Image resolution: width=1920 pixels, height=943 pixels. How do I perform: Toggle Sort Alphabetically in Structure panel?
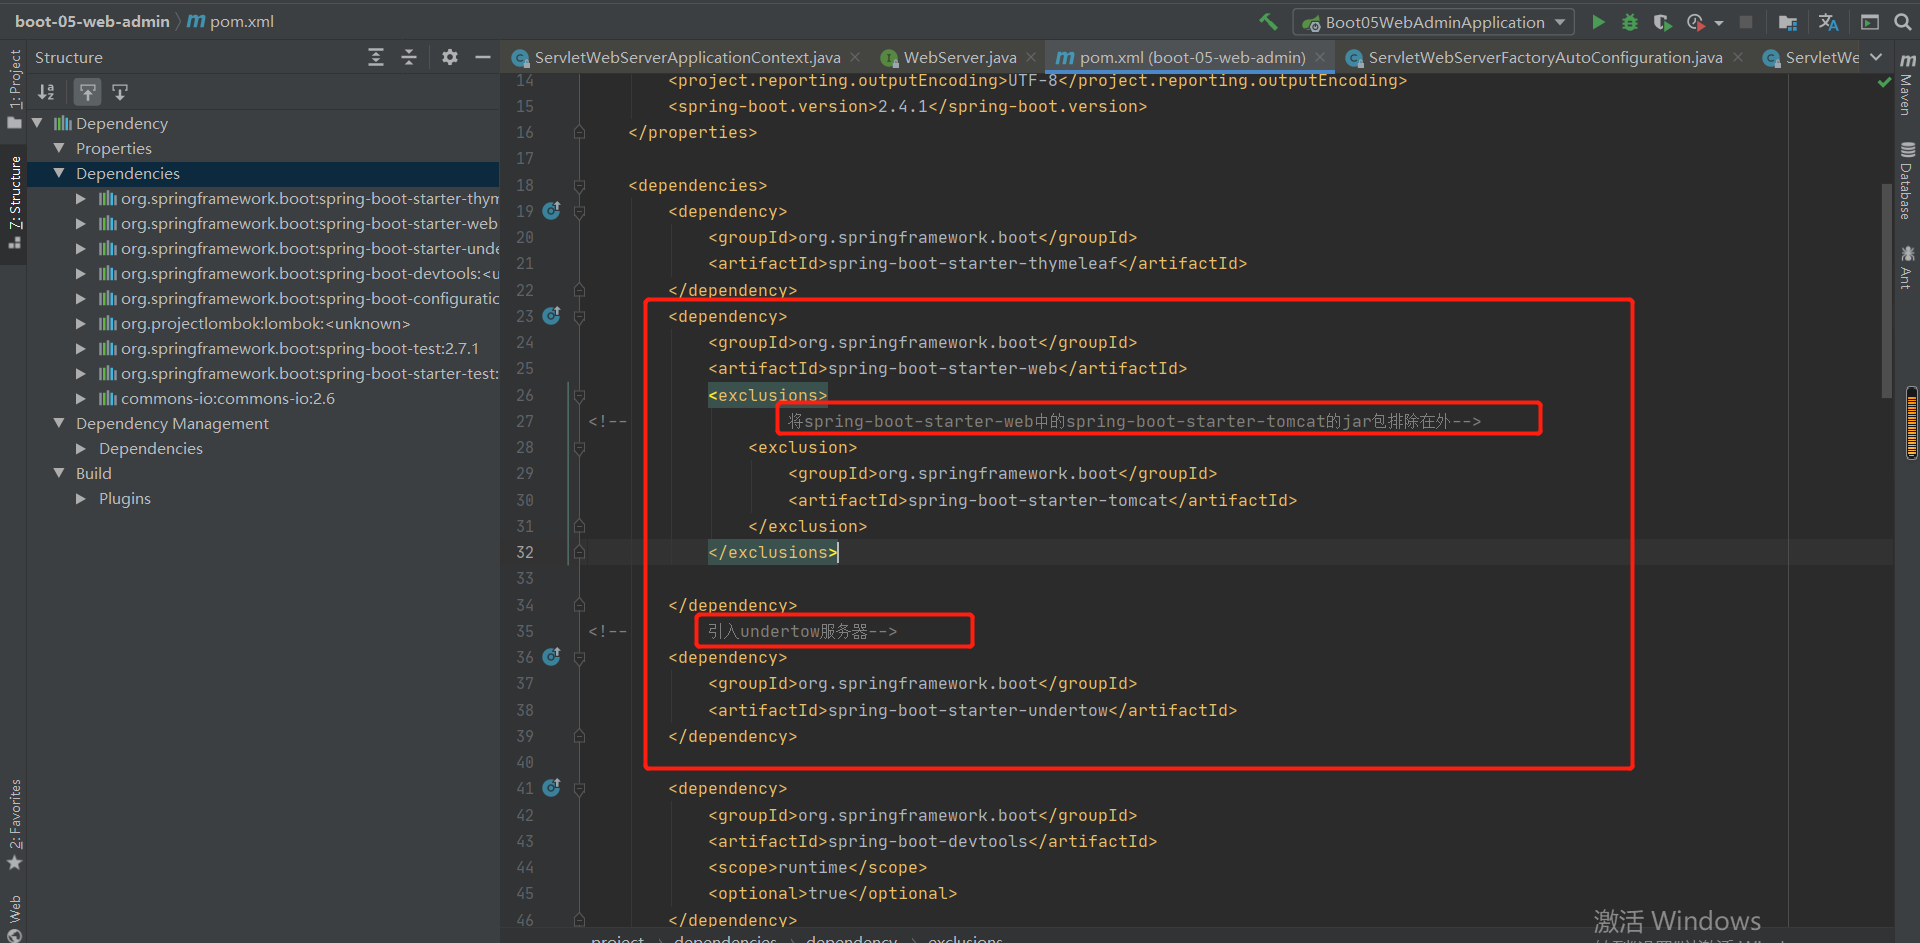[x=46, y=92]
